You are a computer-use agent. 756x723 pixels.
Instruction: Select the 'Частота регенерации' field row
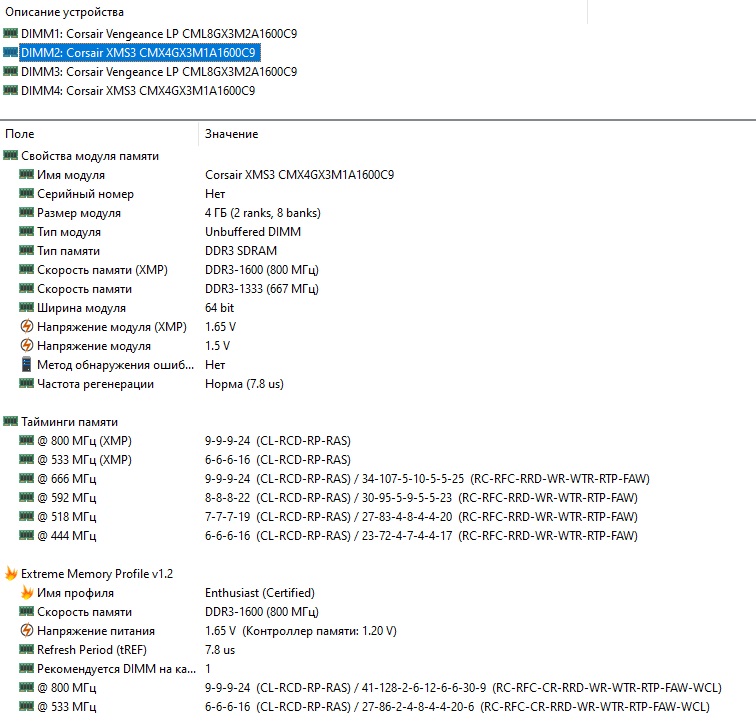[x=95, y=384]
